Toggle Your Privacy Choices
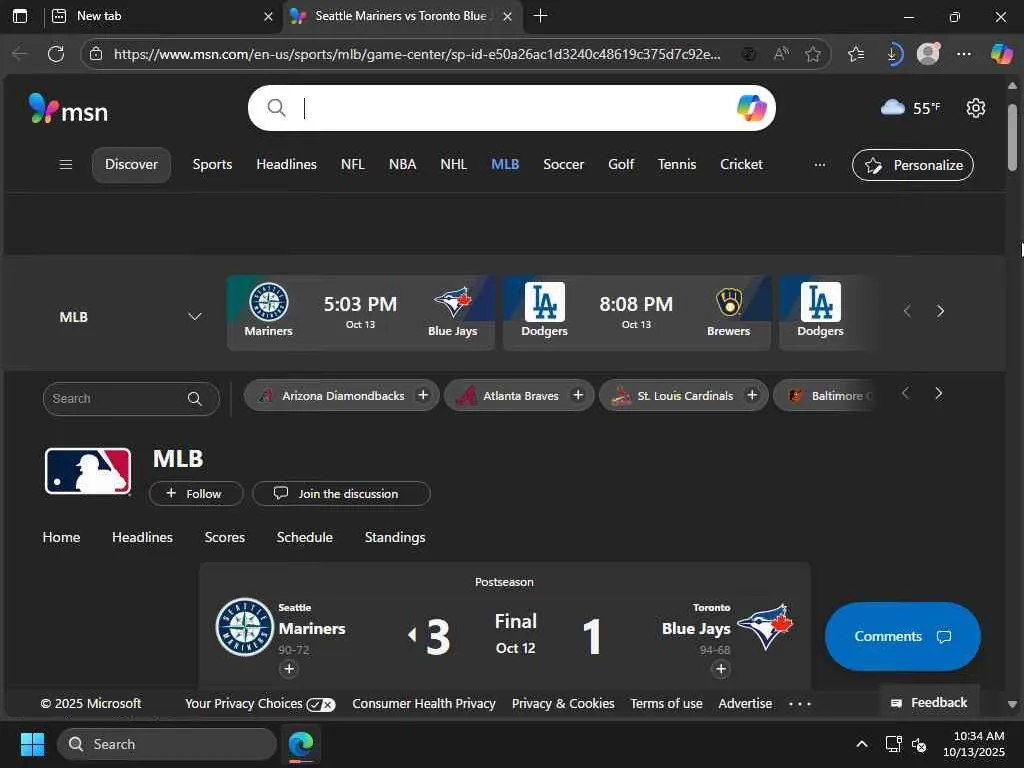This screenshot has width=1024, height=768. (x=260, y=704)
